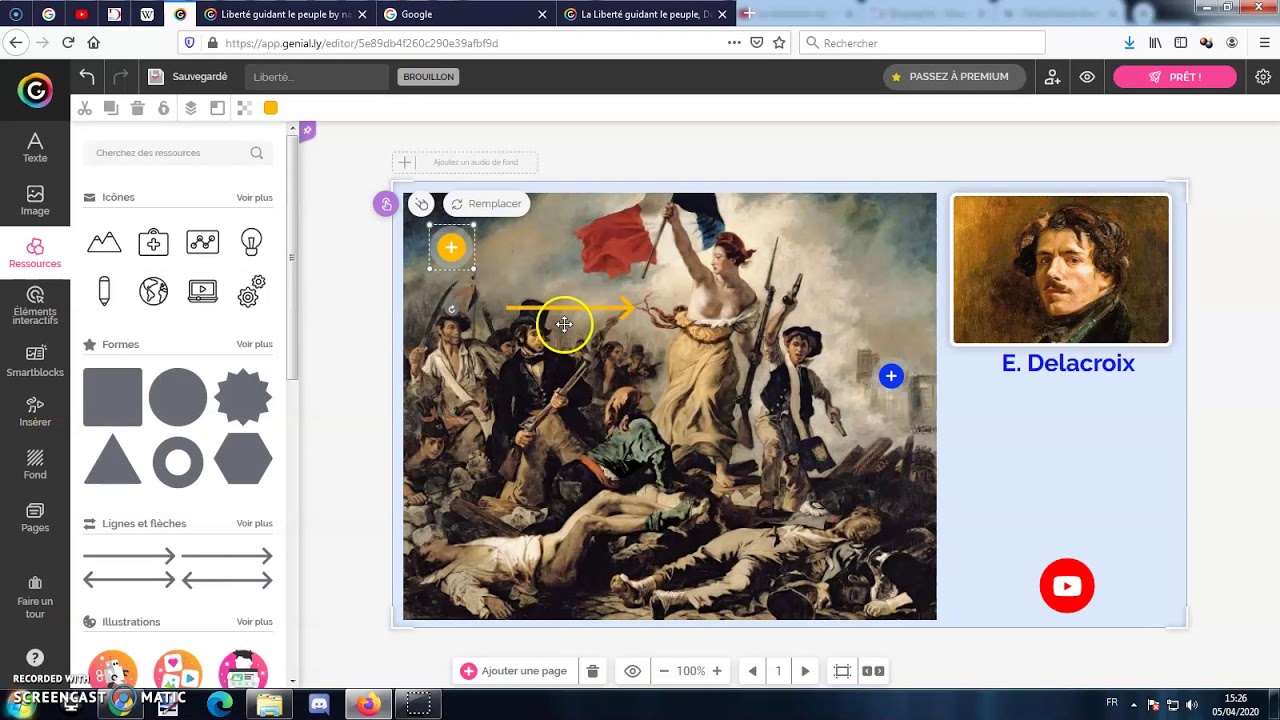See more Lignes et flèches

coord(254,523)
